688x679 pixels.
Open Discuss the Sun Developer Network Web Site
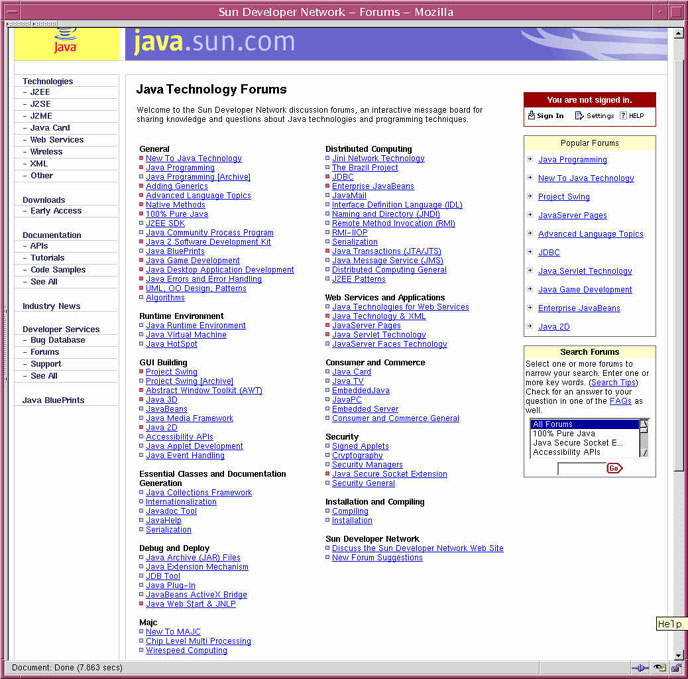418,548
